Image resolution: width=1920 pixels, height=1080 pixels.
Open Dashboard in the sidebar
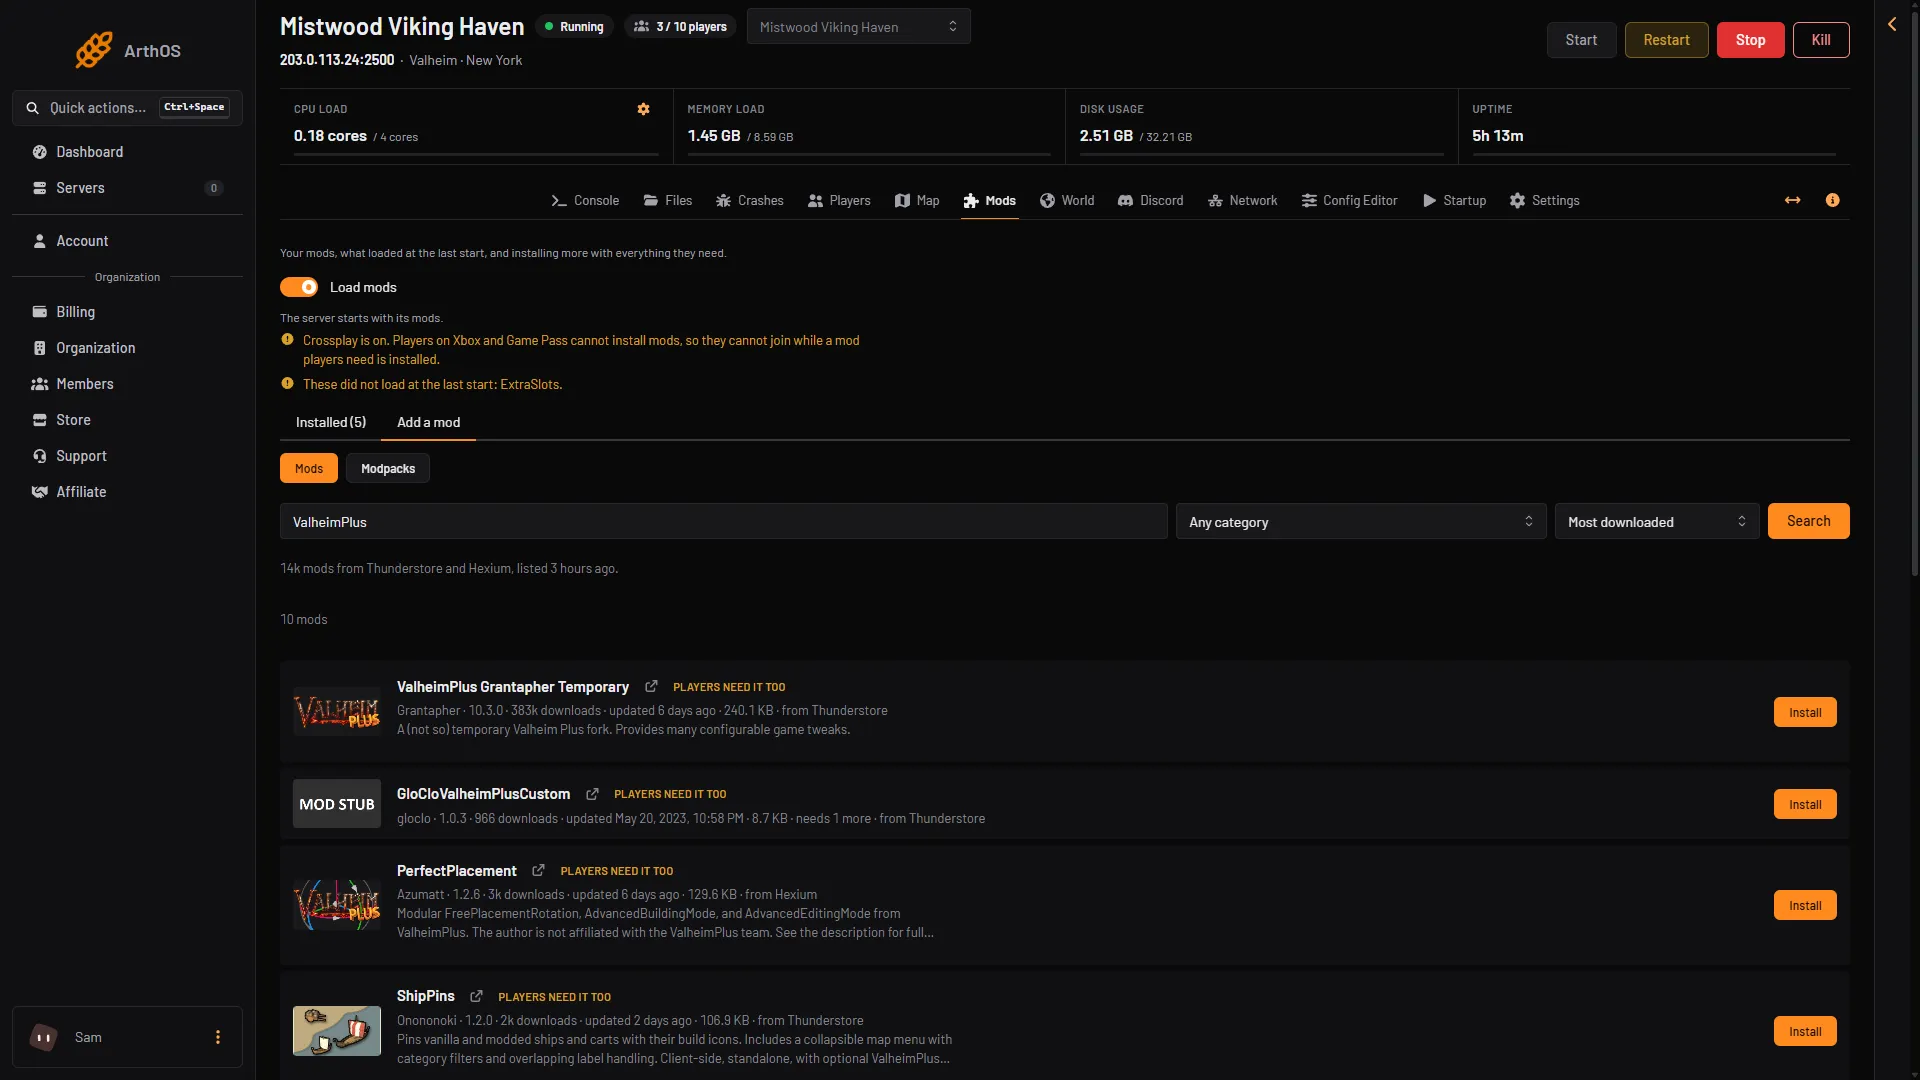coord(127,152)
